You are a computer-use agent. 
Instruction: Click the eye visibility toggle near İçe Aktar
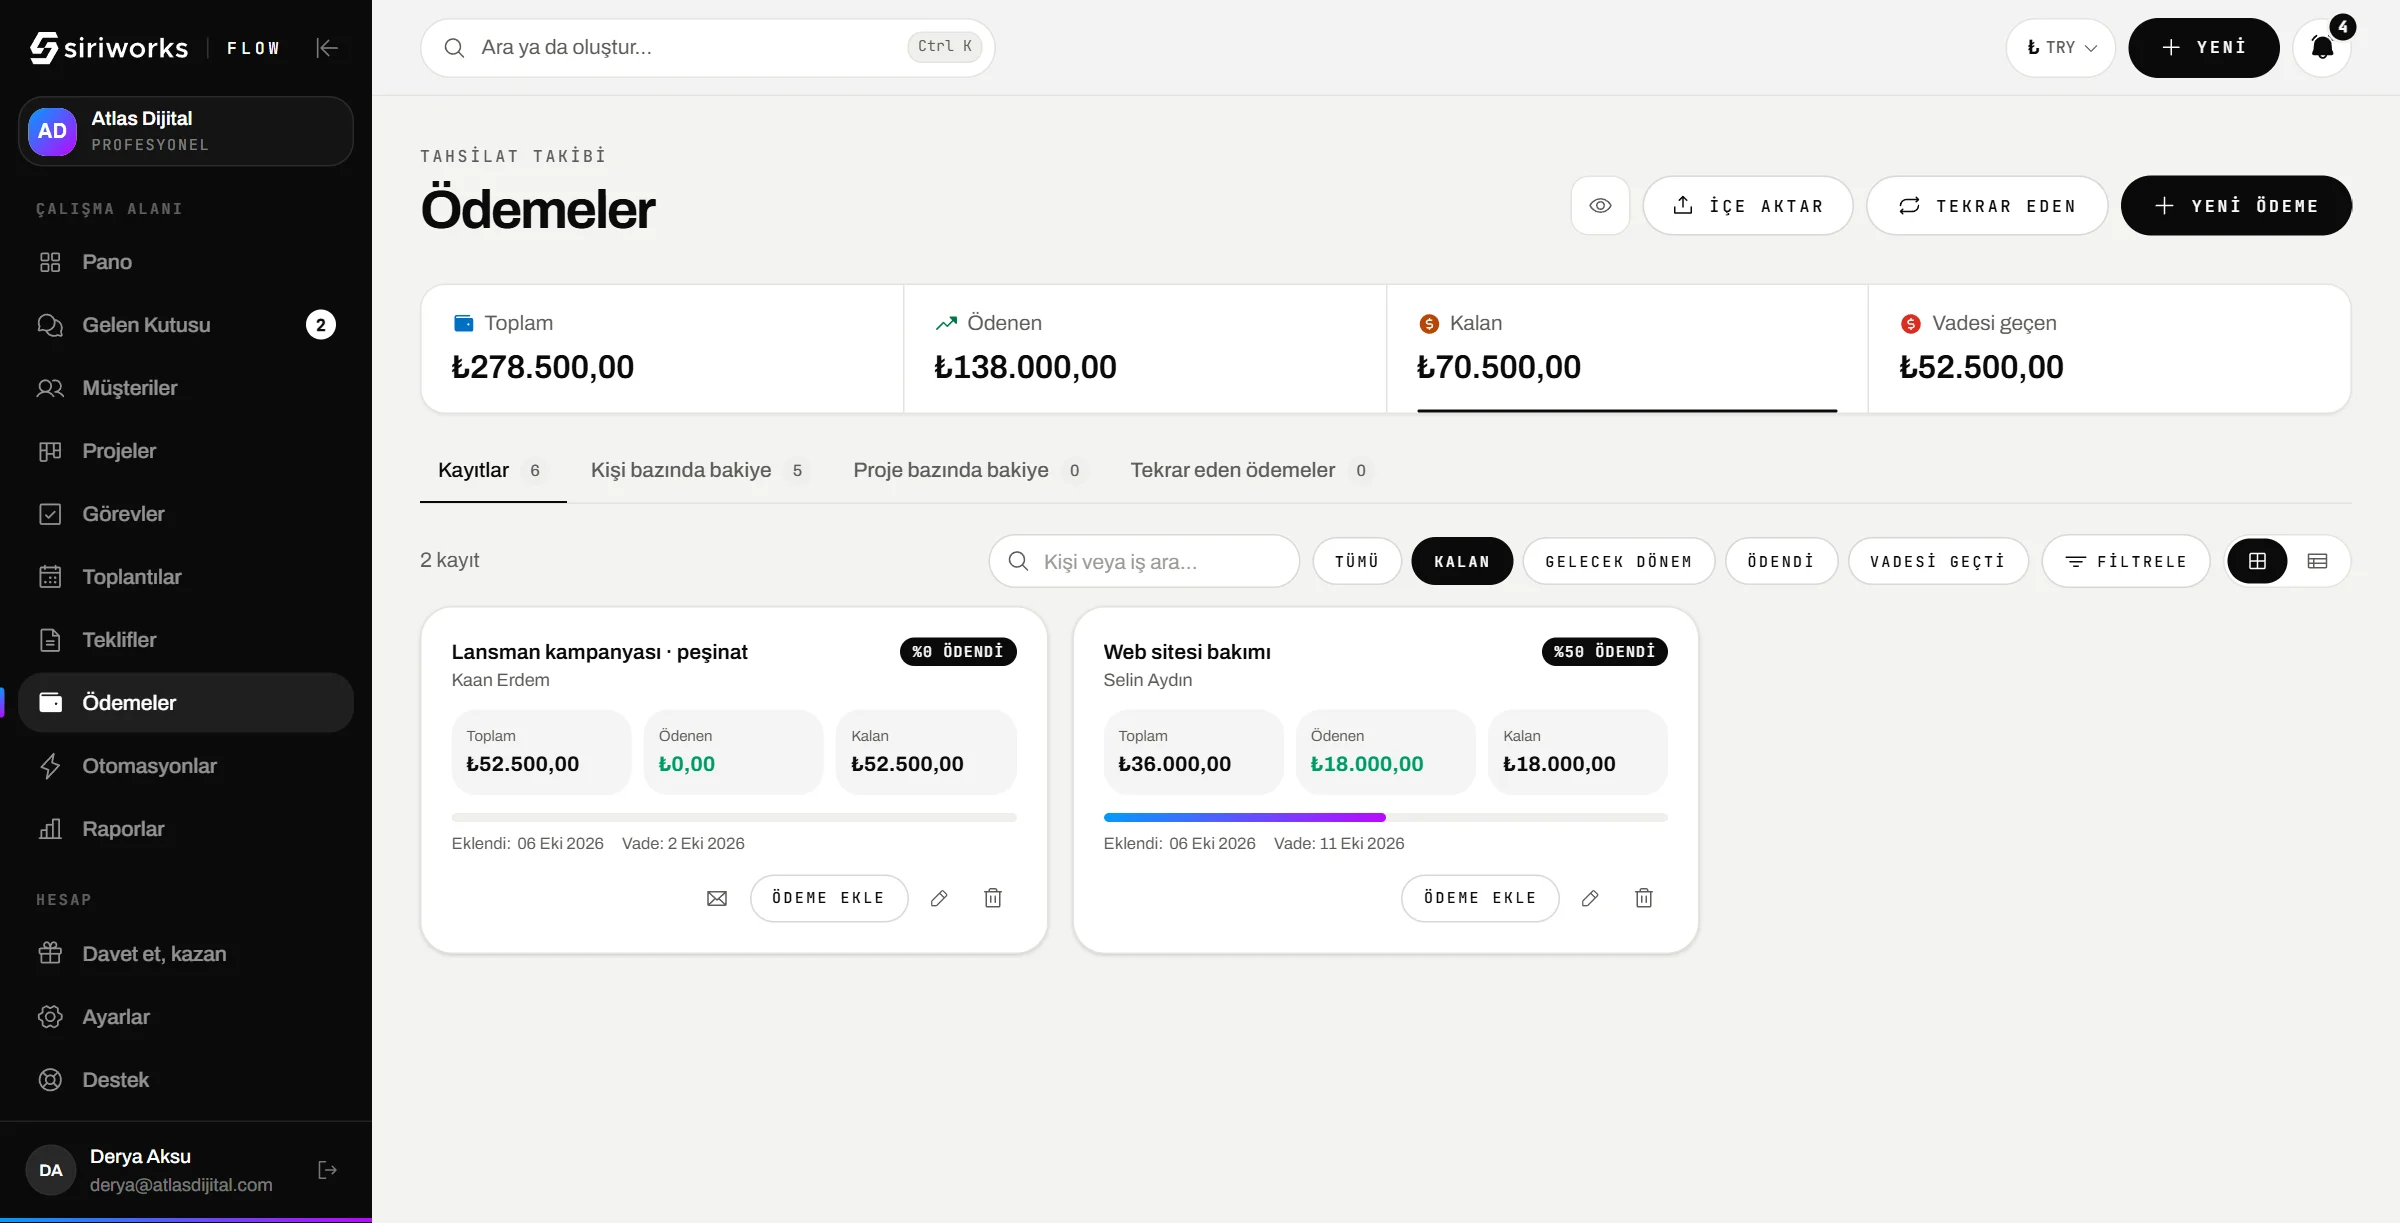click(1600, 205)
